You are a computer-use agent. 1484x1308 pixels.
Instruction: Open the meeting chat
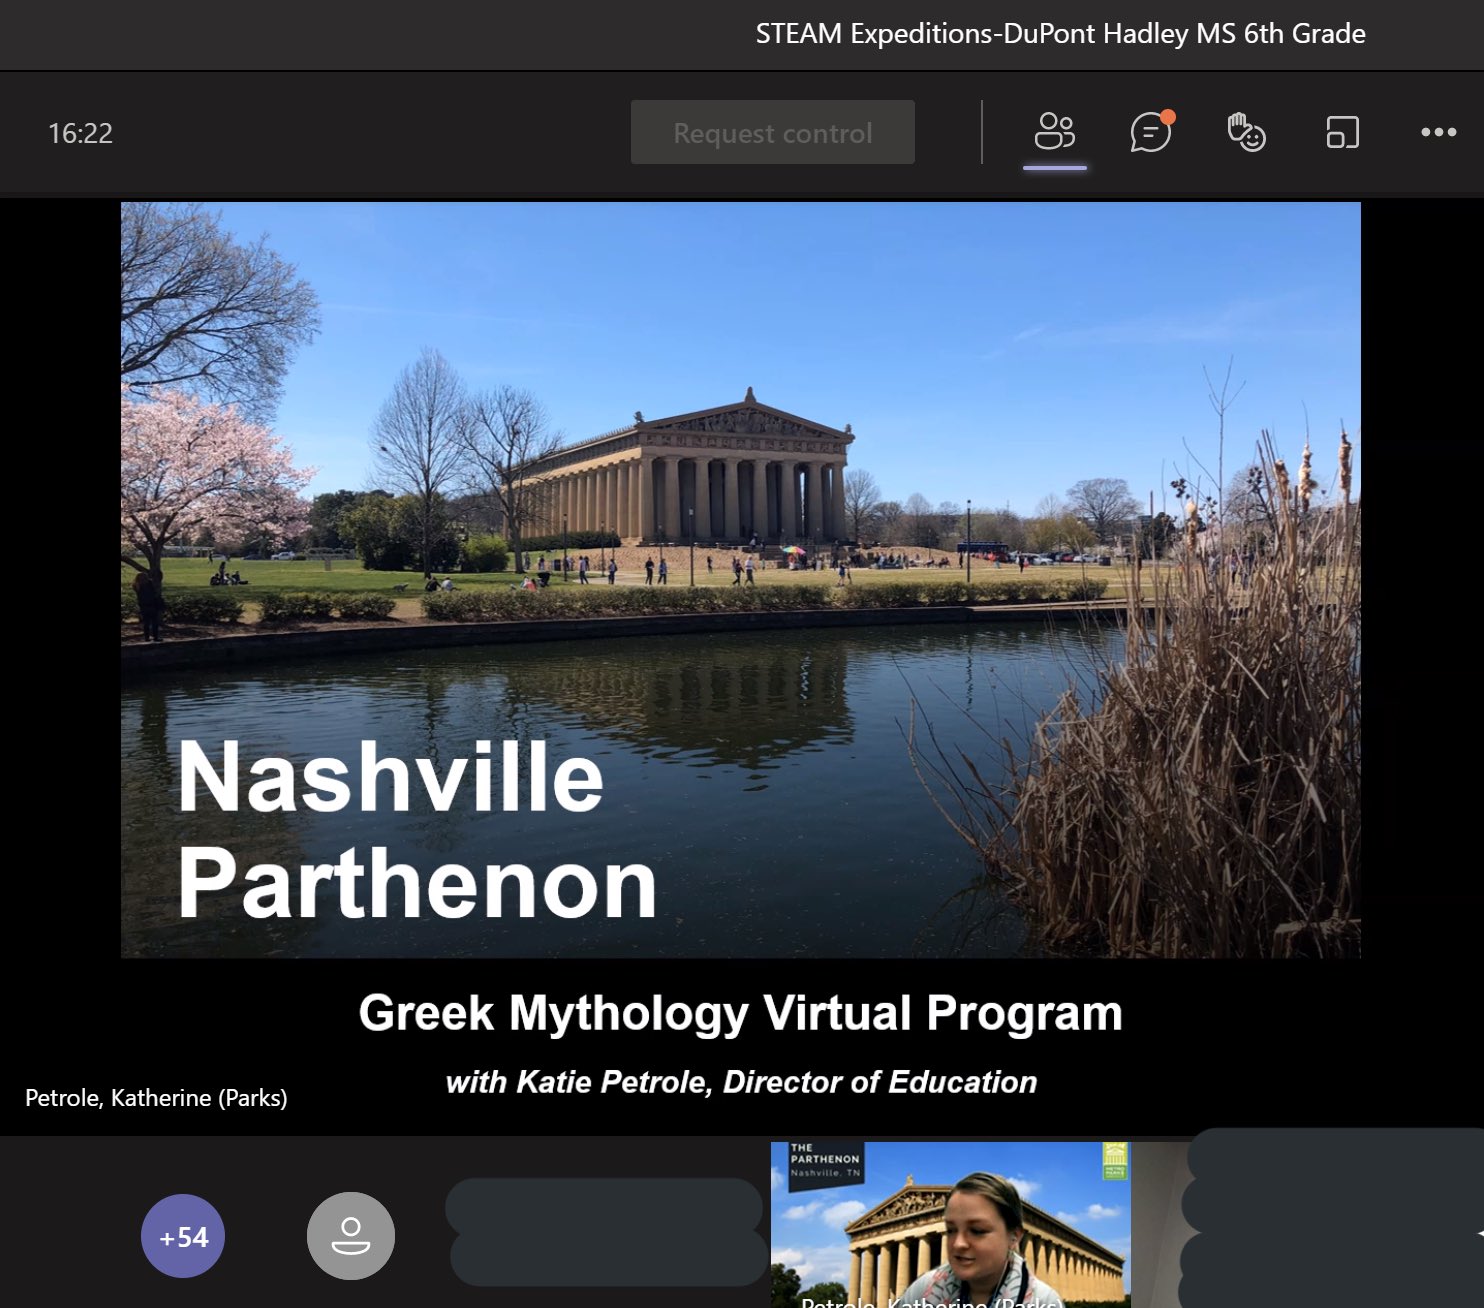1152,131
